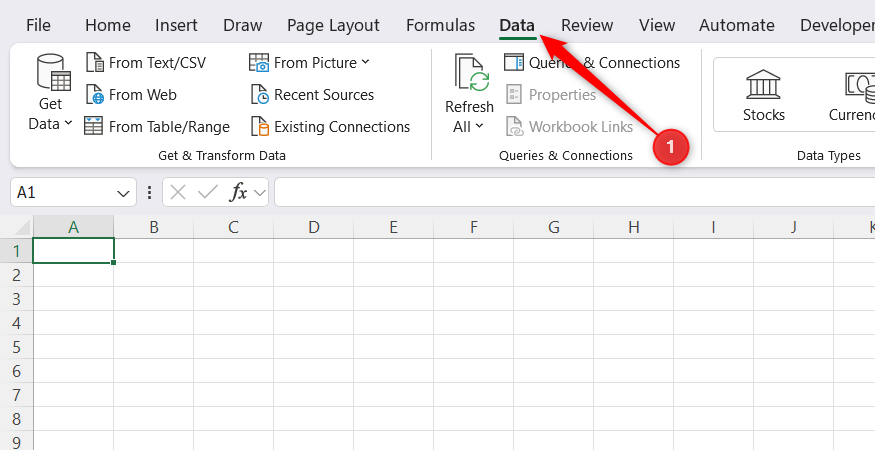Viewport: 875px width, 450px height.
Task: Select column B header
Action: tap(153, 227)
